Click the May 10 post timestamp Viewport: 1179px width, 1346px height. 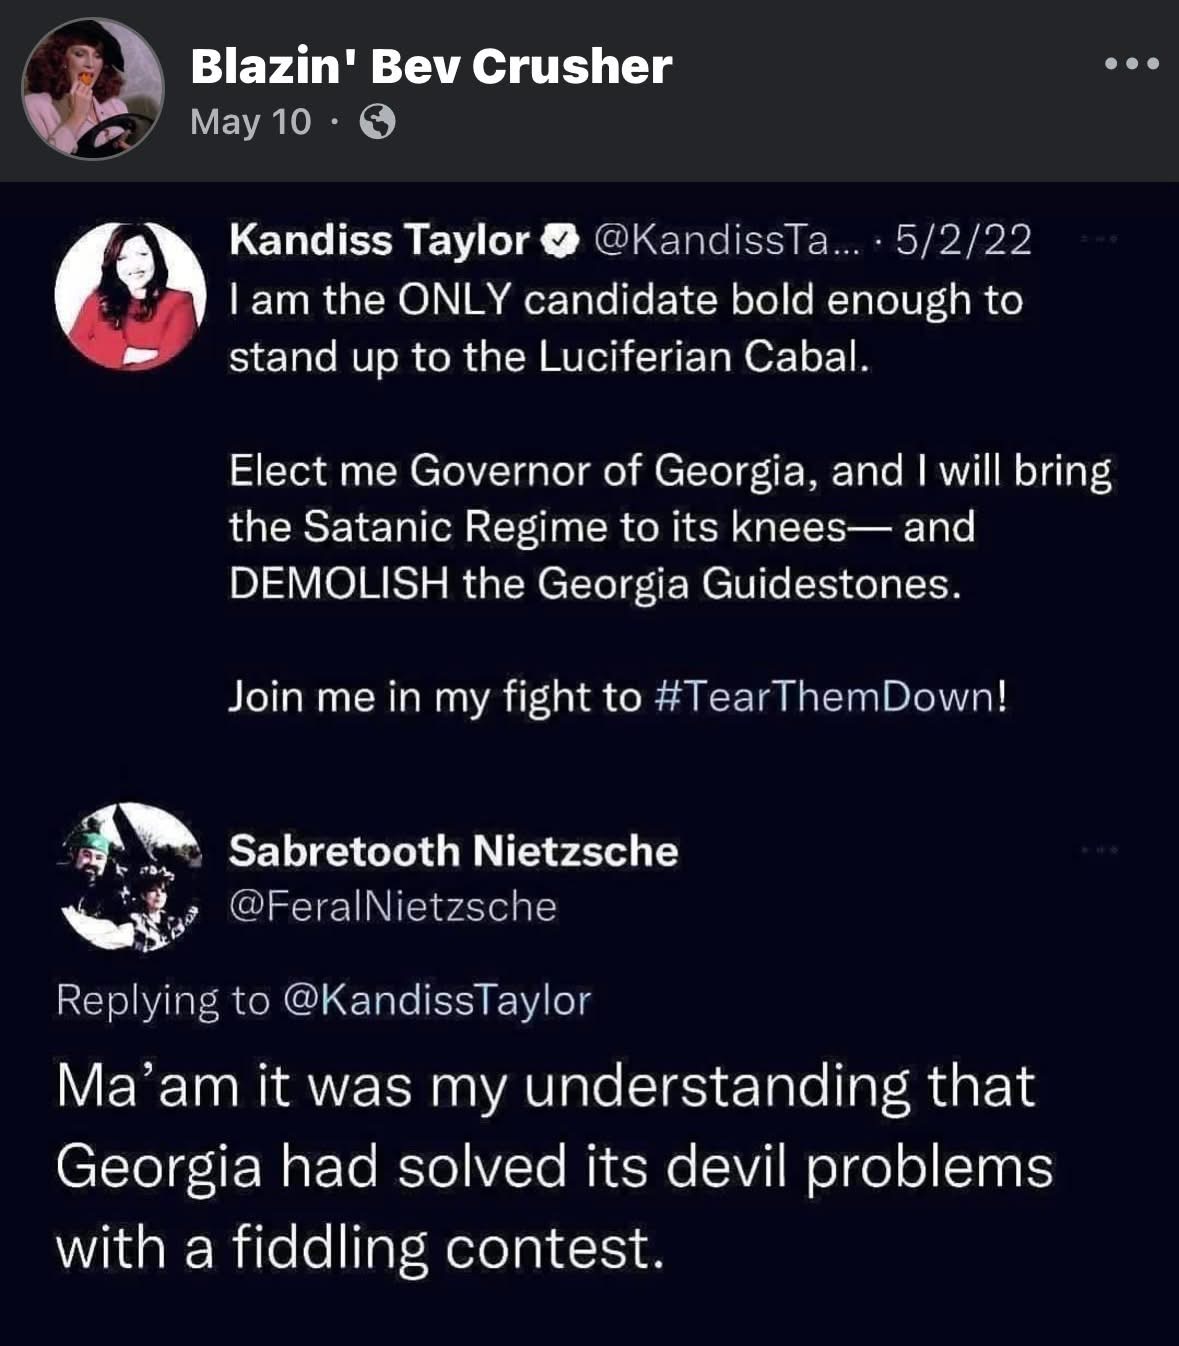click(250, 122)
